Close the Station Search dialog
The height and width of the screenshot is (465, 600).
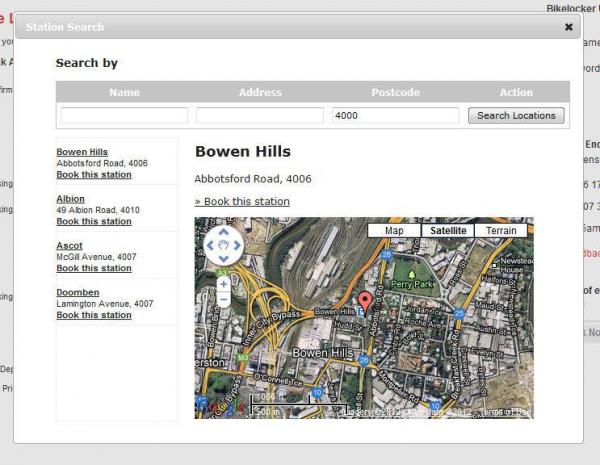pos(568,27)
